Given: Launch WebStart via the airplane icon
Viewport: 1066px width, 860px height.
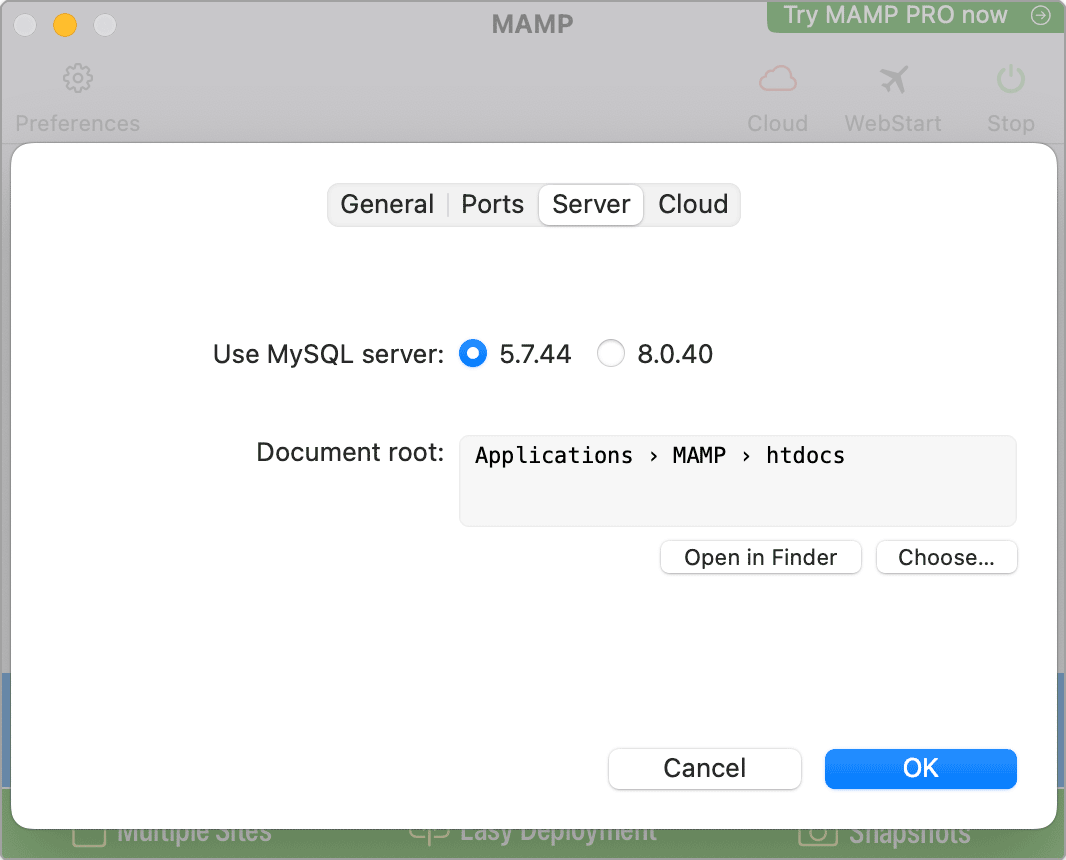Looking at the screenshot, I should (893, 79).
